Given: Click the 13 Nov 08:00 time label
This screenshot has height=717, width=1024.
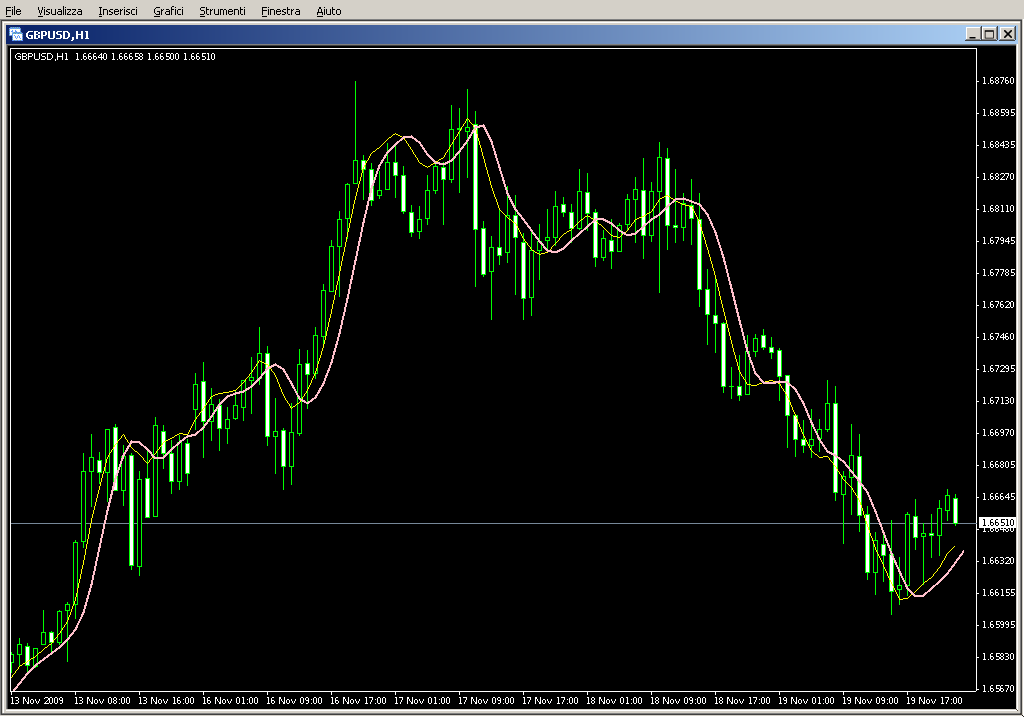Looking at the screenshot, I should click(x=102, y=701).
